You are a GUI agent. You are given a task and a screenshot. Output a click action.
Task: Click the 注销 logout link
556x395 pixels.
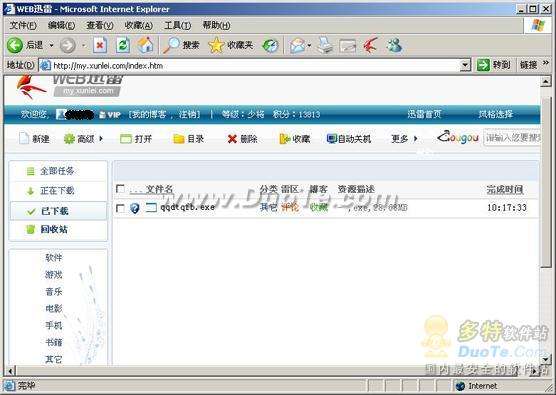click(187, 114)
